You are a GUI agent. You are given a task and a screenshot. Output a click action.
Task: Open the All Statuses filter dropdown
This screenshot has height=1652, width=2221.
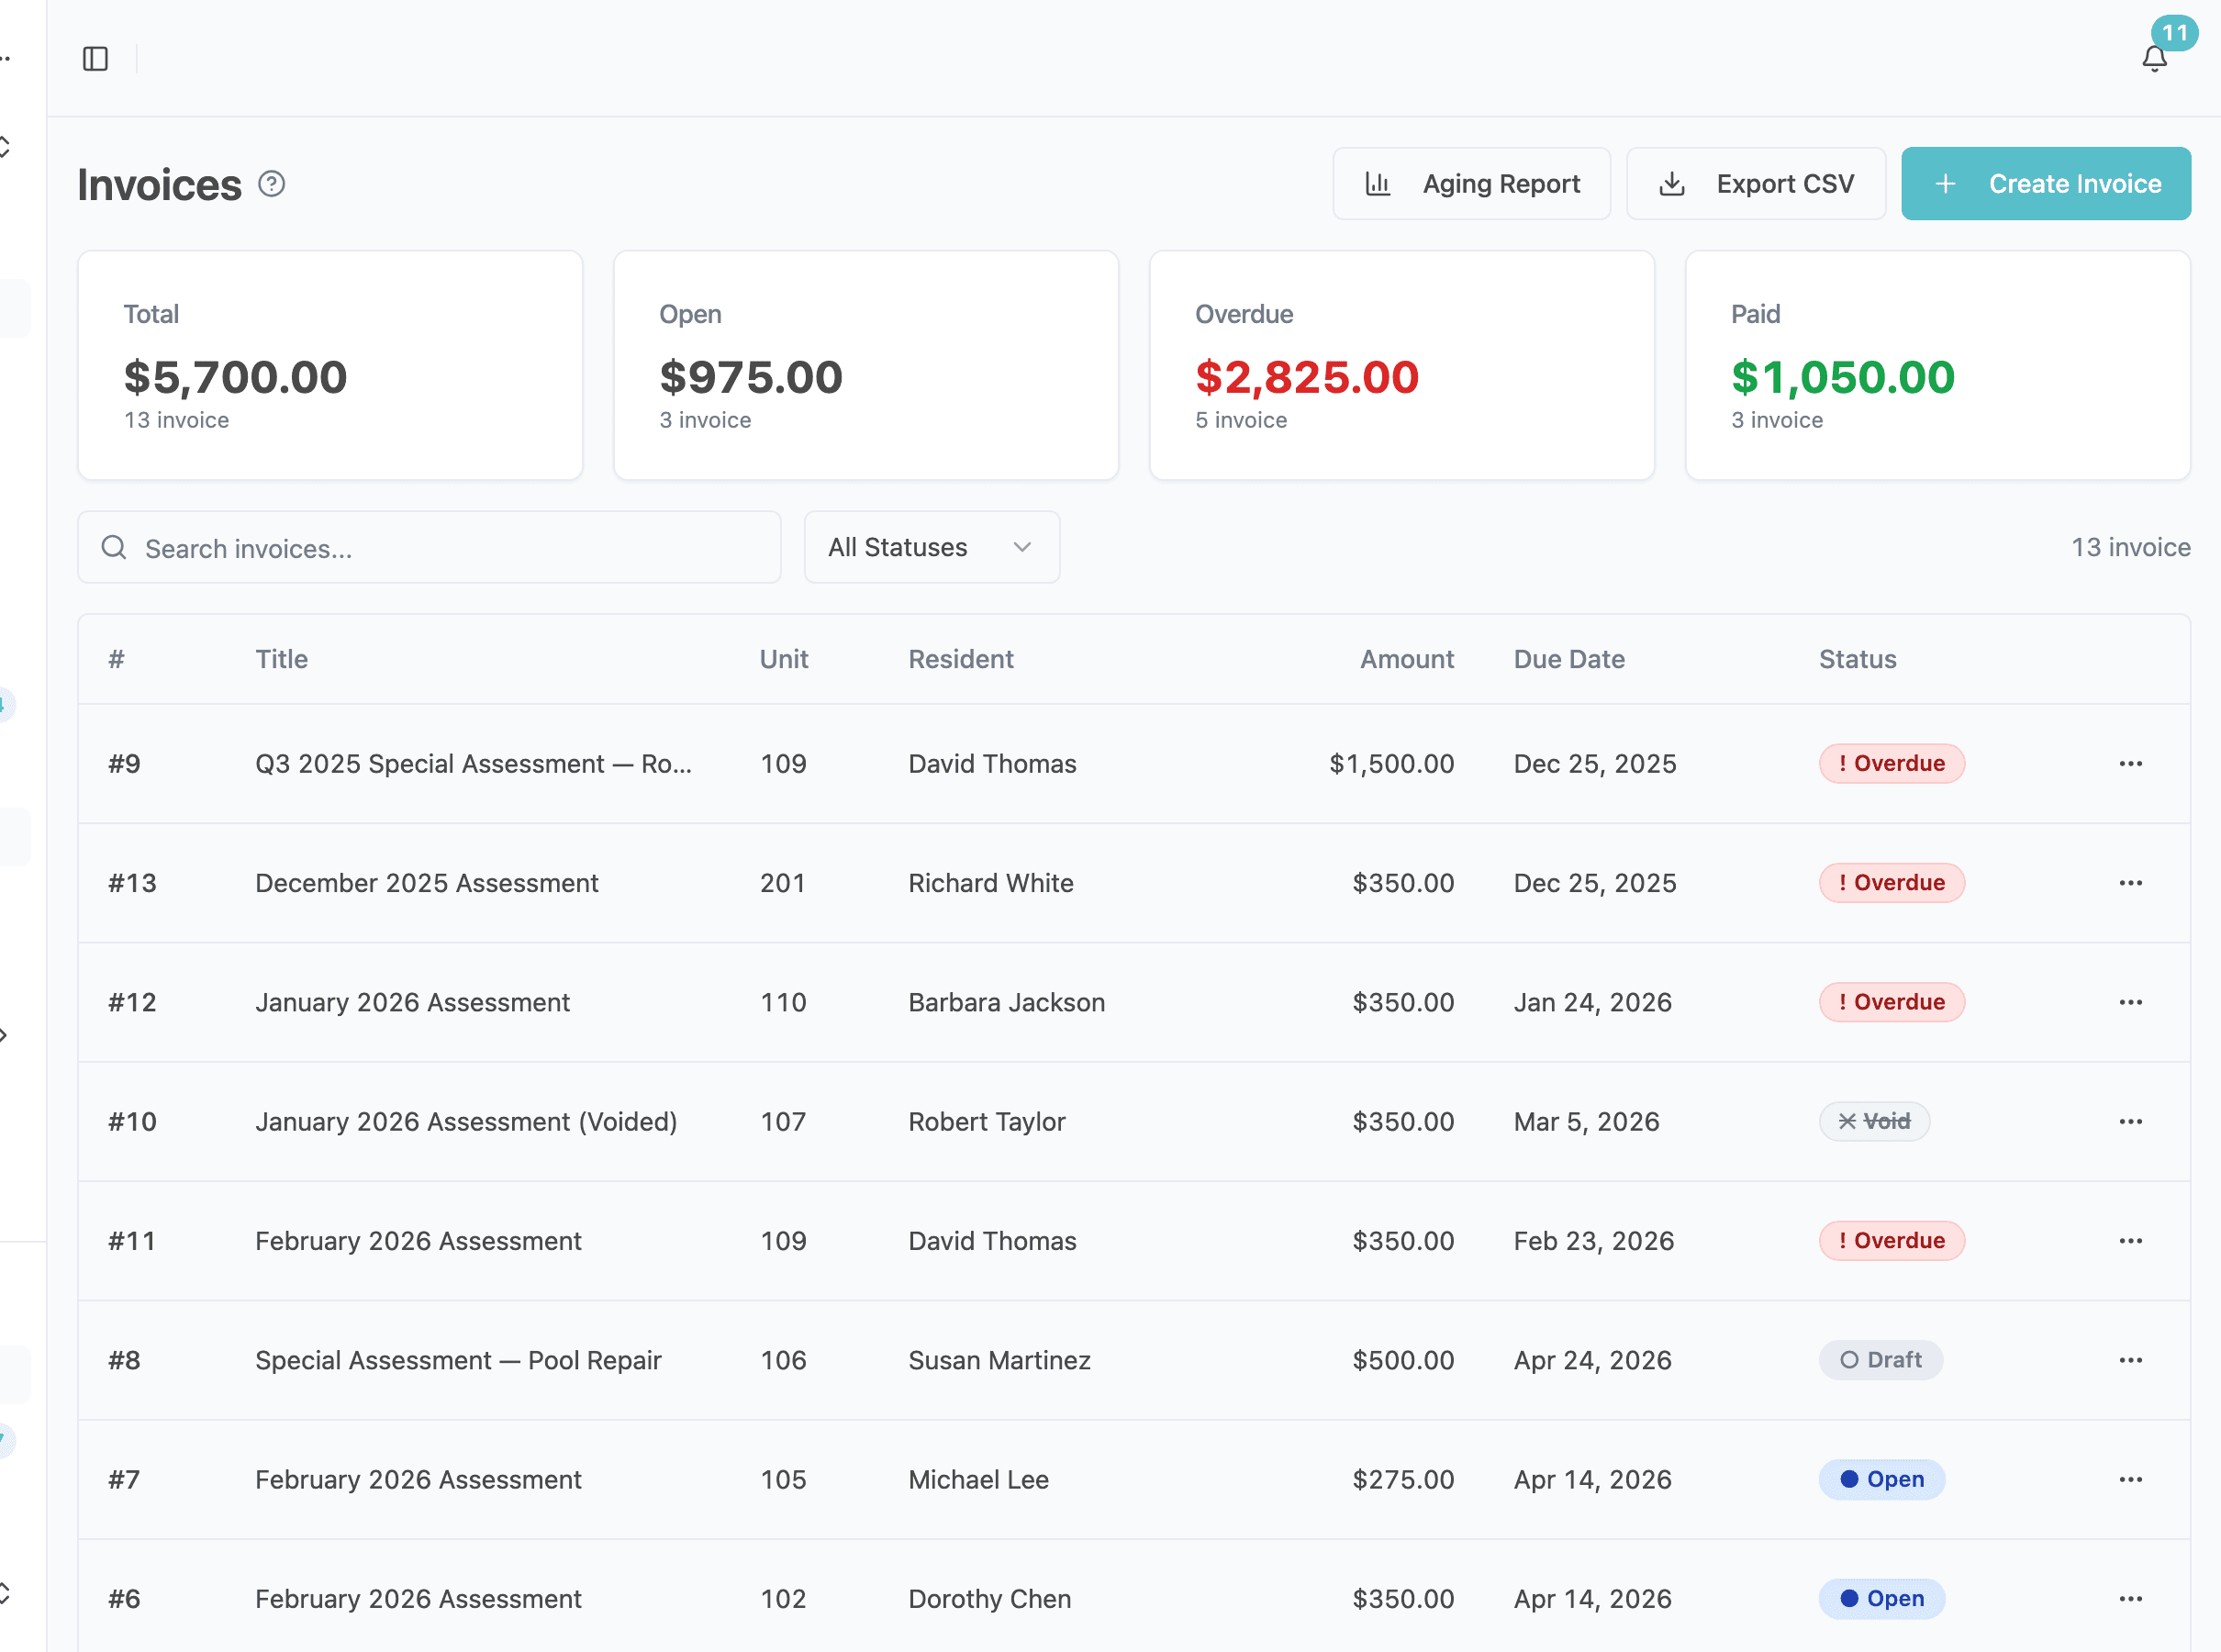point(930,547)
